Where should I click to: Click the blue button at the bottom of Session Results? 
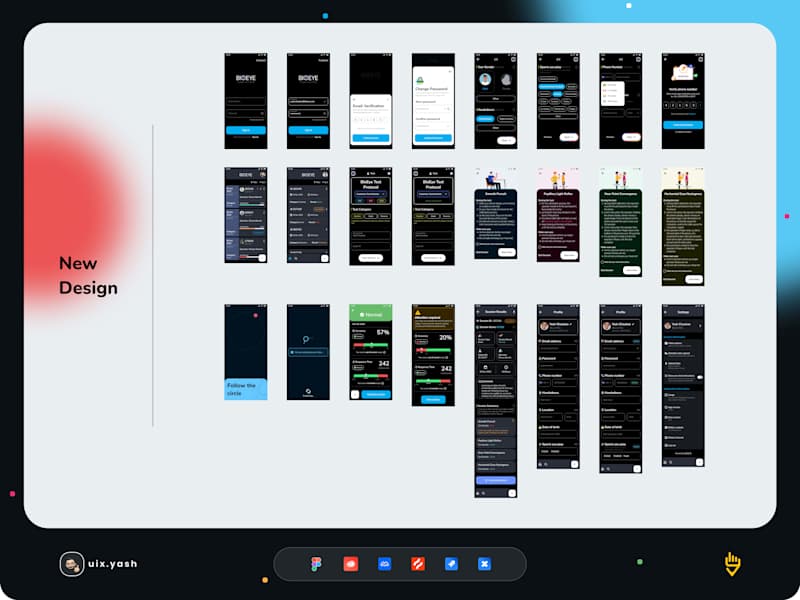pyautogui.click(x=496, y=480)
